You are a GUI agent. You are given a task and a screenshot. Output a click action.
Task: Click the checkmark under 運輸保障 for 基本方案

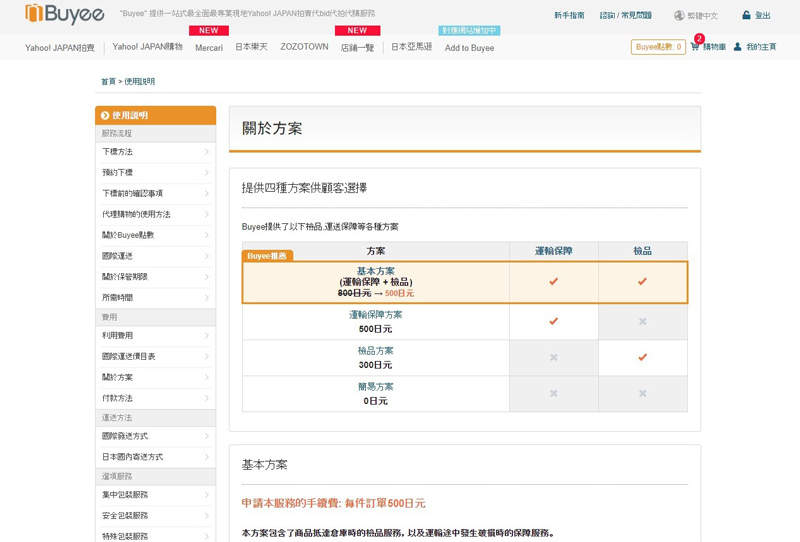pyautogui.click(x=553, y=282)
